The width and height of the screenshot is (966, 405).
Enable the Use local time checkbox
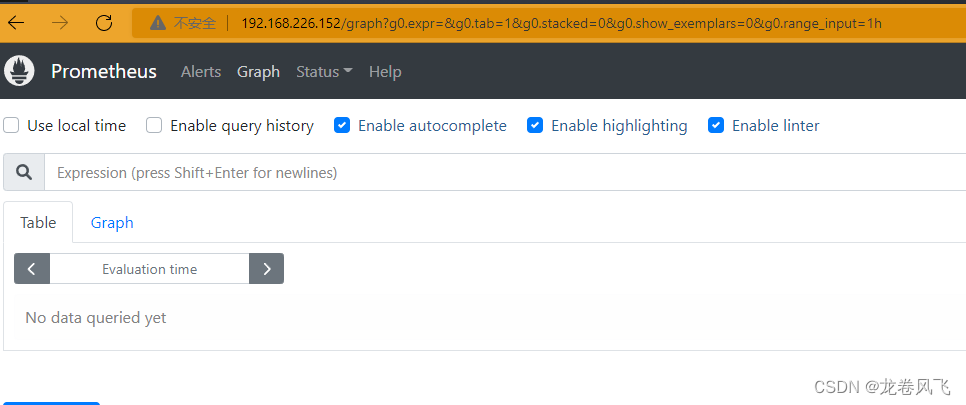click(x=11, y=126)
